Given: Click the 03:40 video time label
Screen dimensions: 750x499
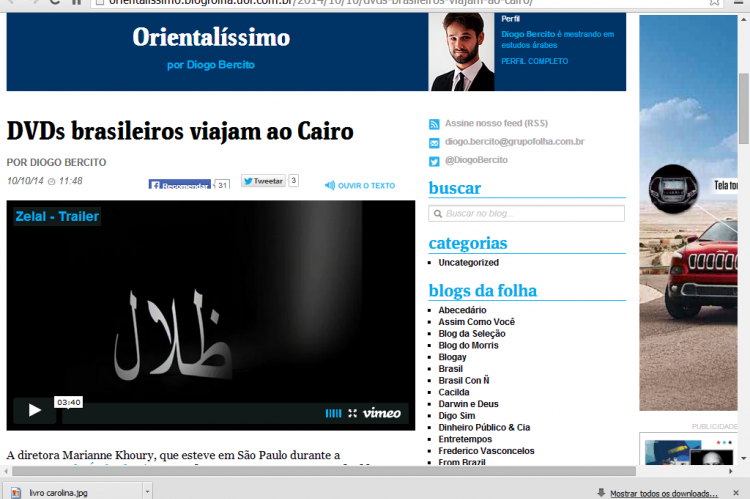Looking at the screenshot, I should tap(68, 402).
